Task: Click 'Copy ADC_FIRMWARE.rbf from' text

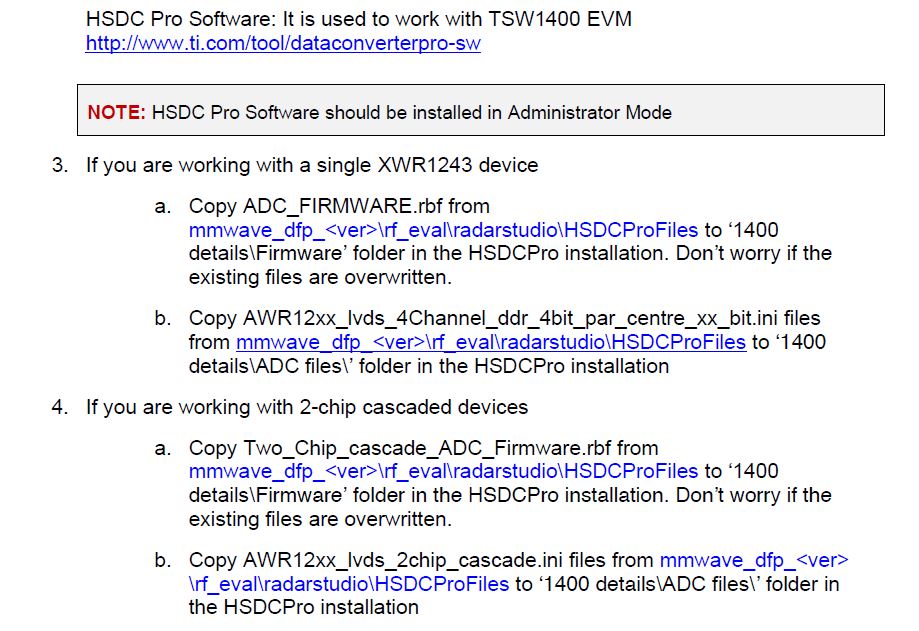Action: 339,206
